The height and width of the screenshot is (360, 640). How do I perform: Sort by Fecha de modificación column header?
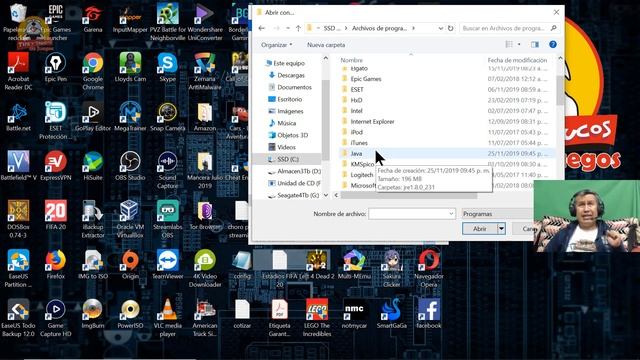[517, 60]
